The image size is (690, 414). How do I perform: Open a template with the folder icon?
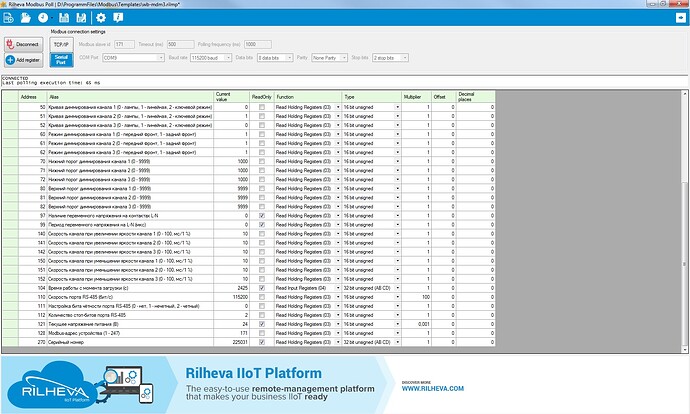pos(26,18)
